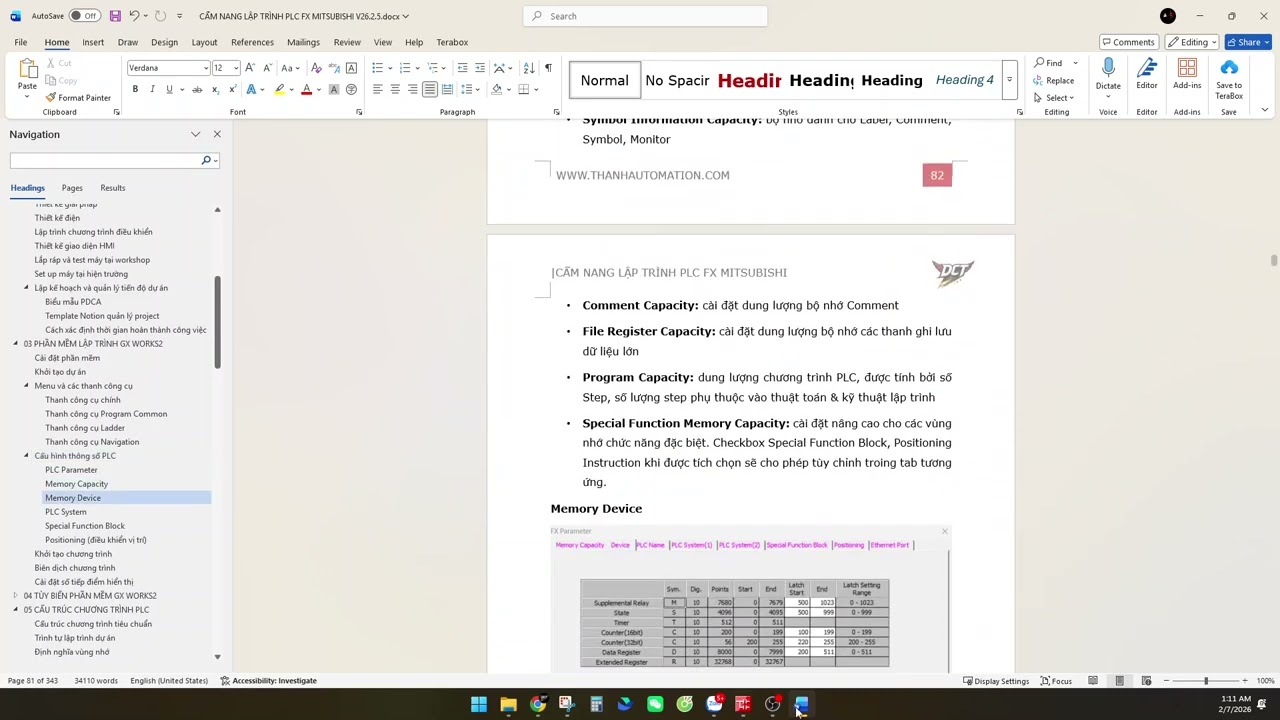Switch to the References ribbon tab
This screenshot has height=720, width=1280.
pos(252,42)
